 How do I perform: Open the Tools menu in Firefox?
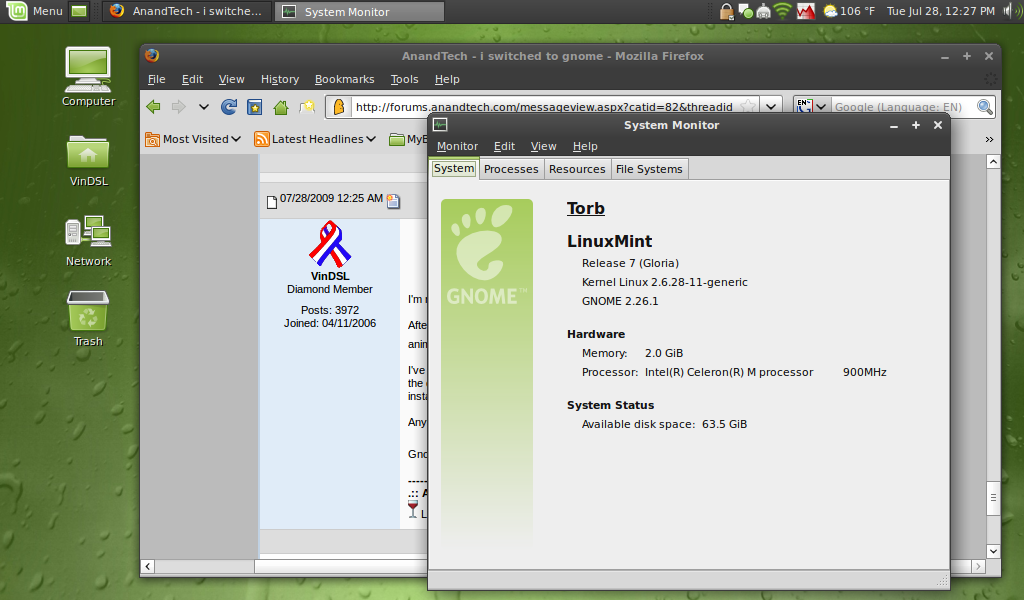[404, 79]
